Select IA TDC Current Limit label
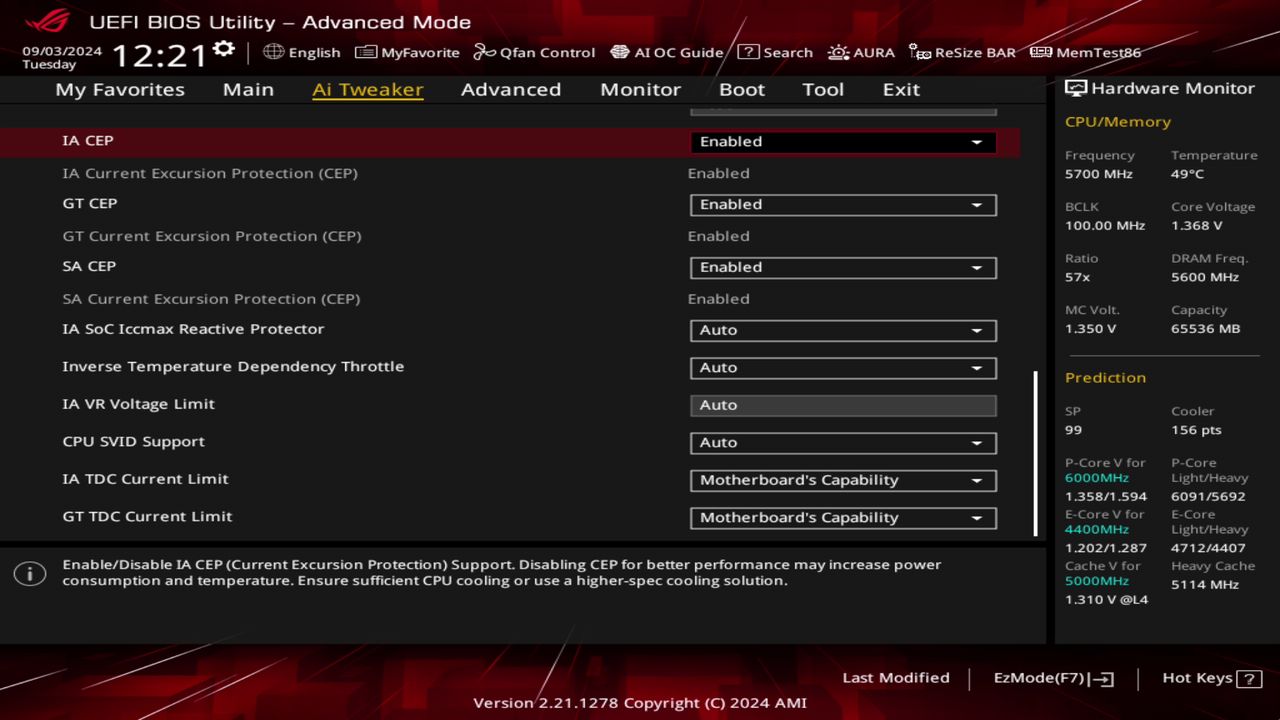This screenshot has height=720, width=1280. (x=146, y=479)
